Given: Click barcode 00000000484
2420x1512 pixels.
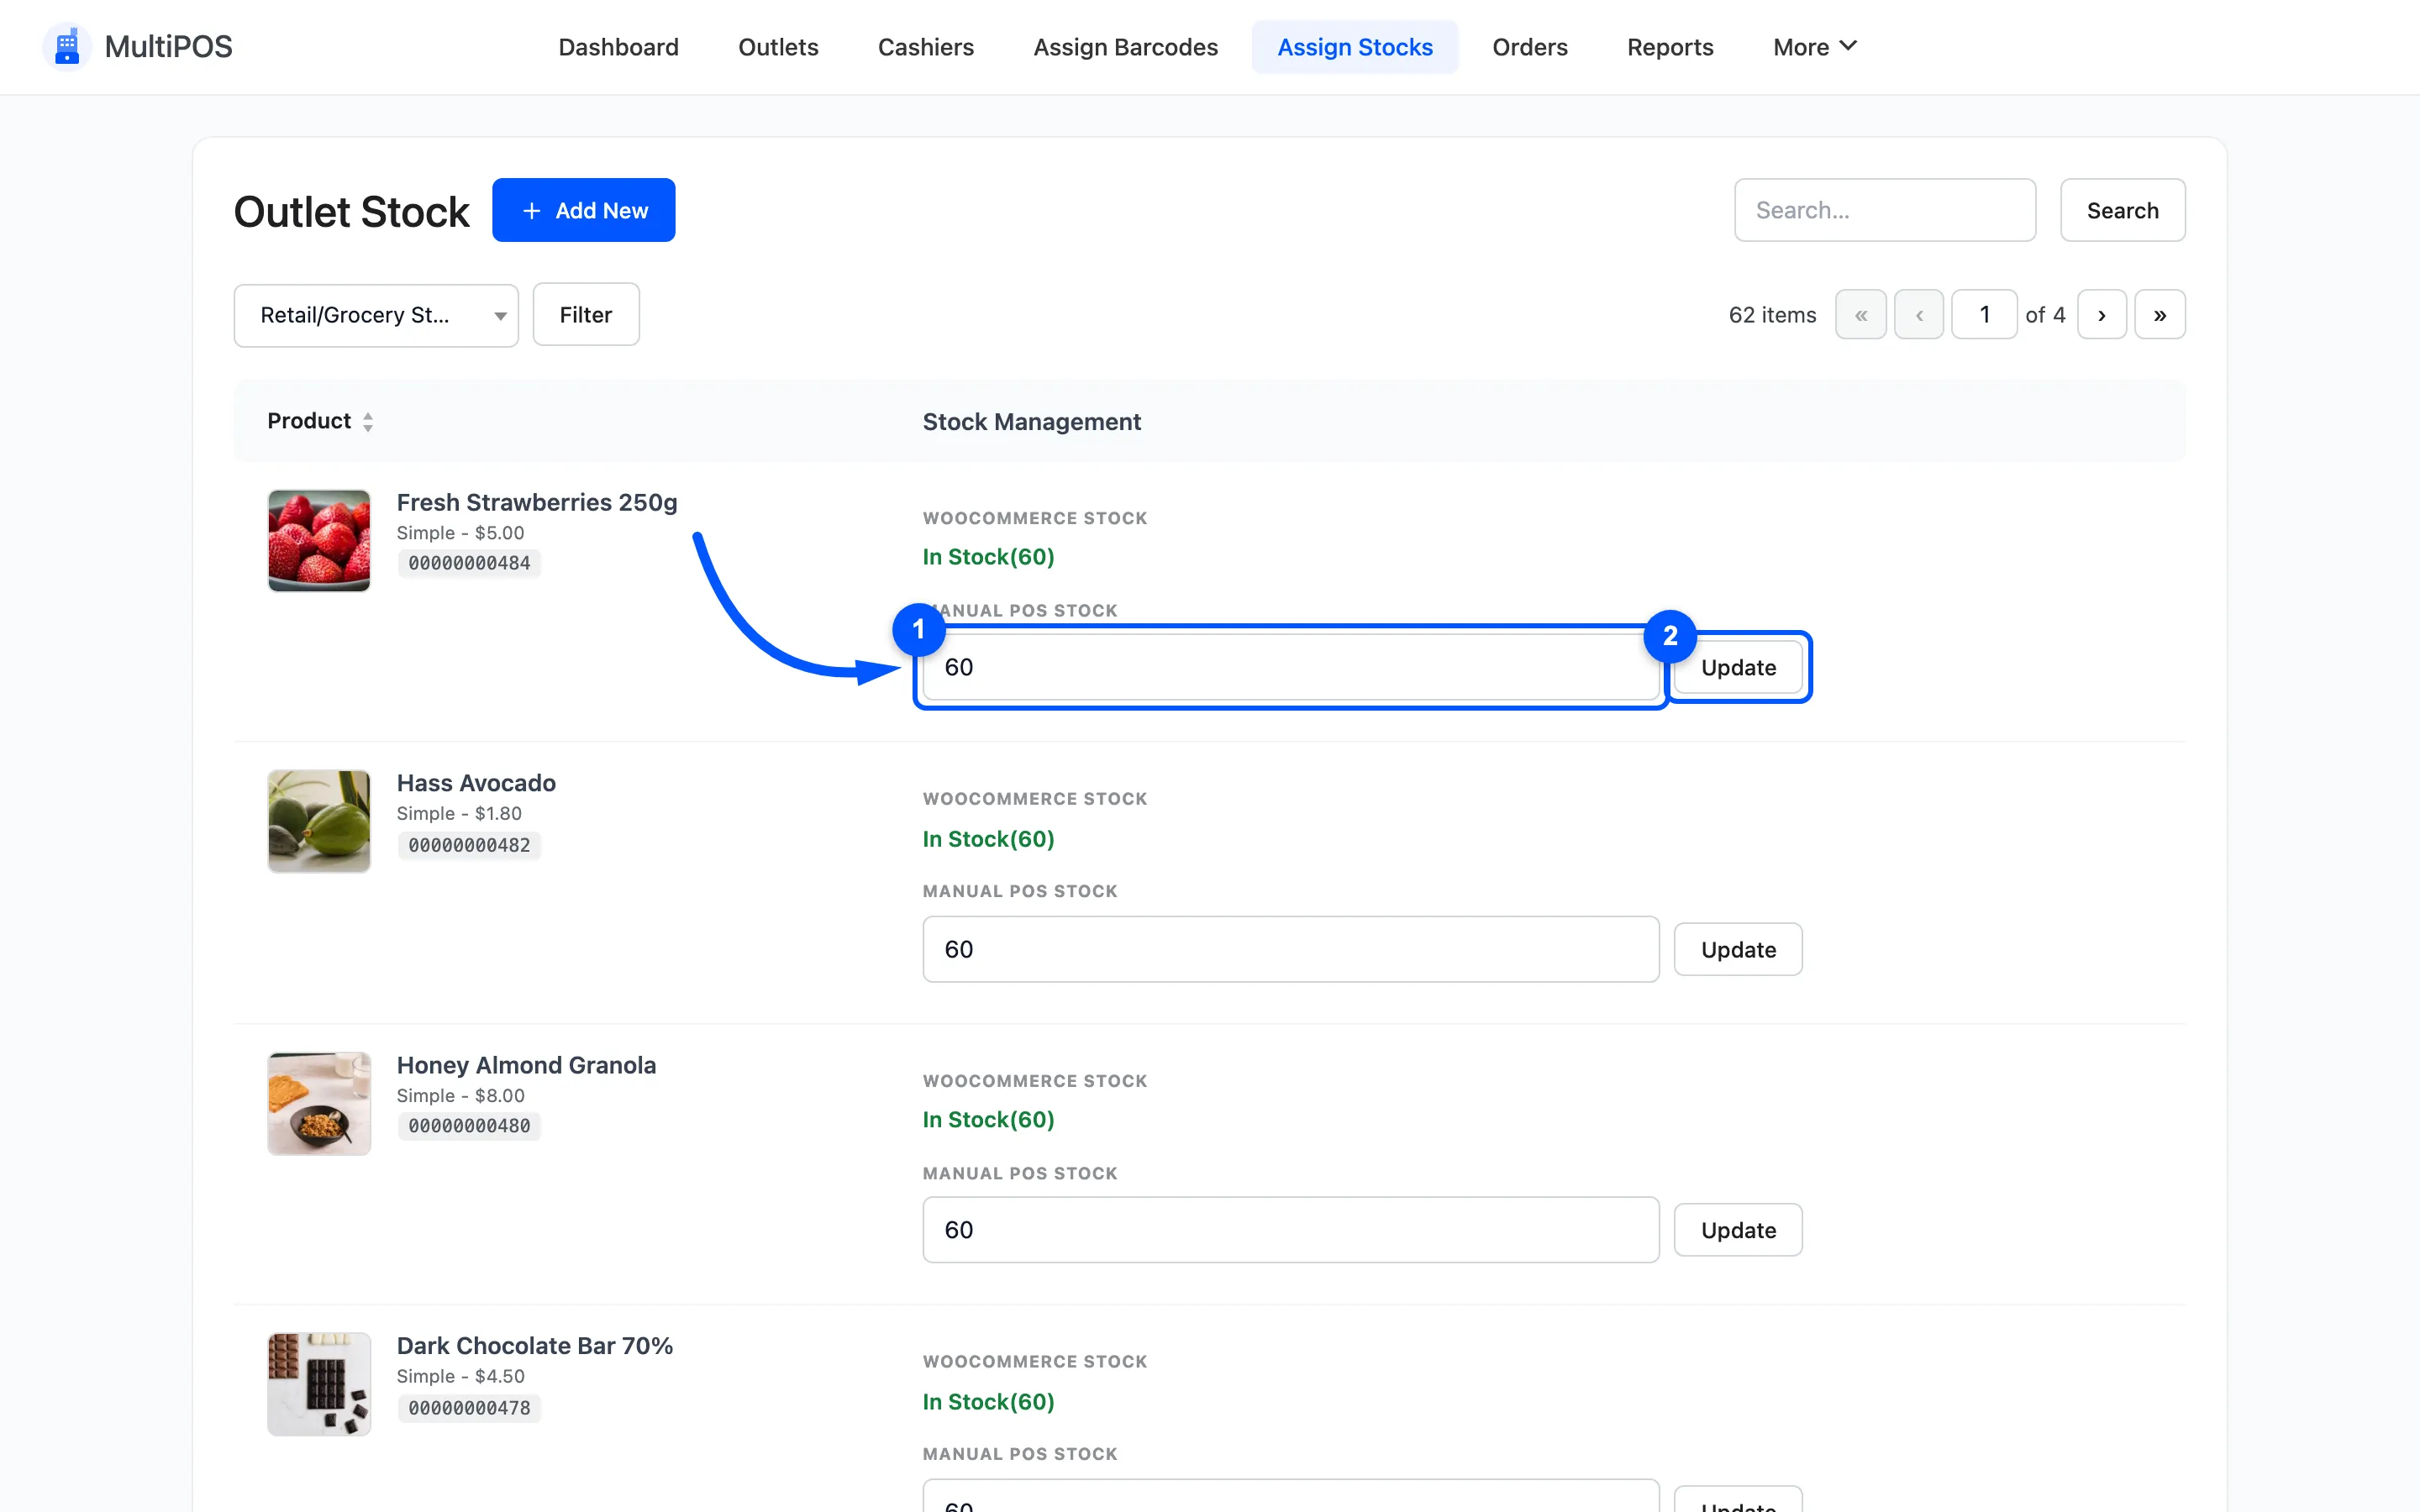Looking at the screenshot, I should coord(469,563).
